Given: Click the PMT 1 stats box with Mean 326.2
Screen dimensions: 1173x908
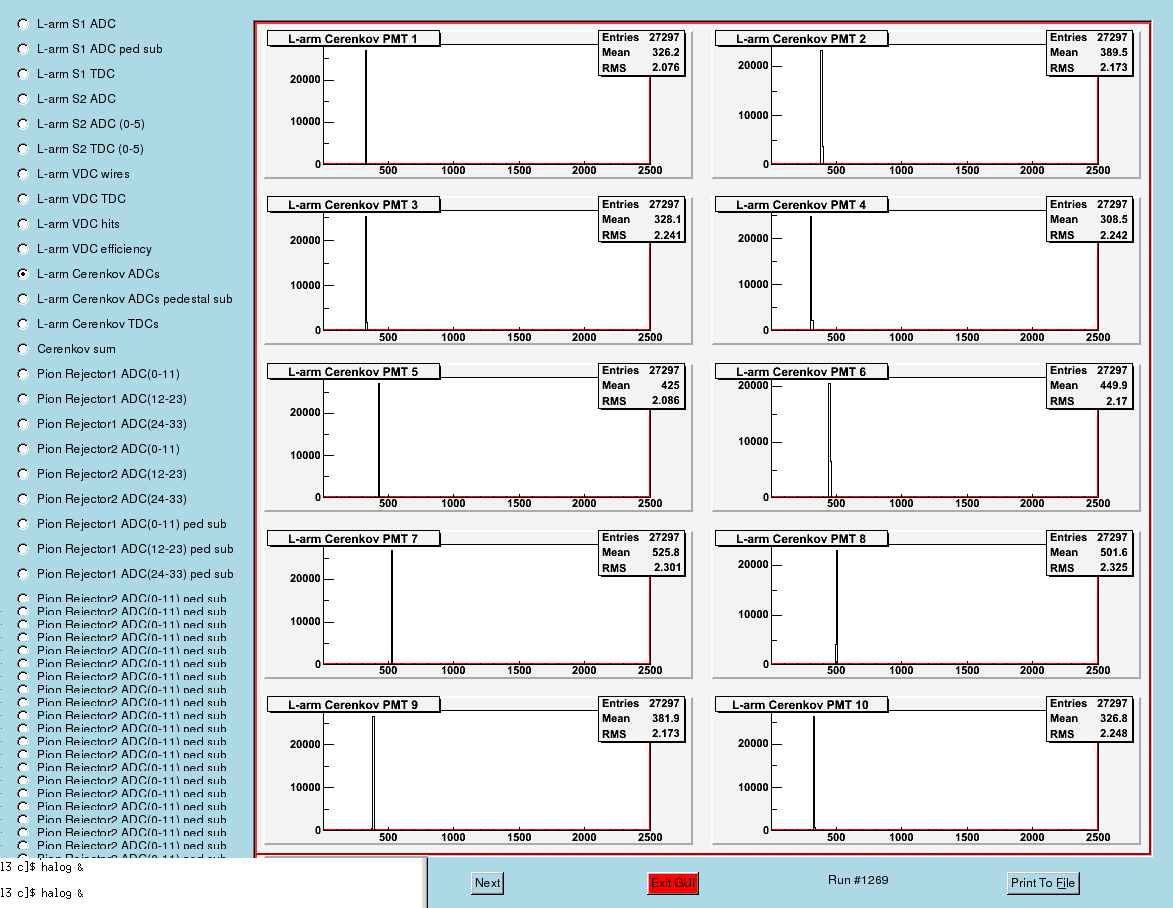Looking at the screenshot, I should click(x=641, y=52).
